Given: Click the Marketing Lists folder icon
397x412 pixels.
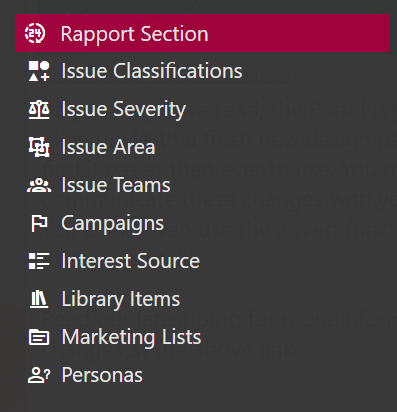Looking at the screenshot, I should point(39,337).
